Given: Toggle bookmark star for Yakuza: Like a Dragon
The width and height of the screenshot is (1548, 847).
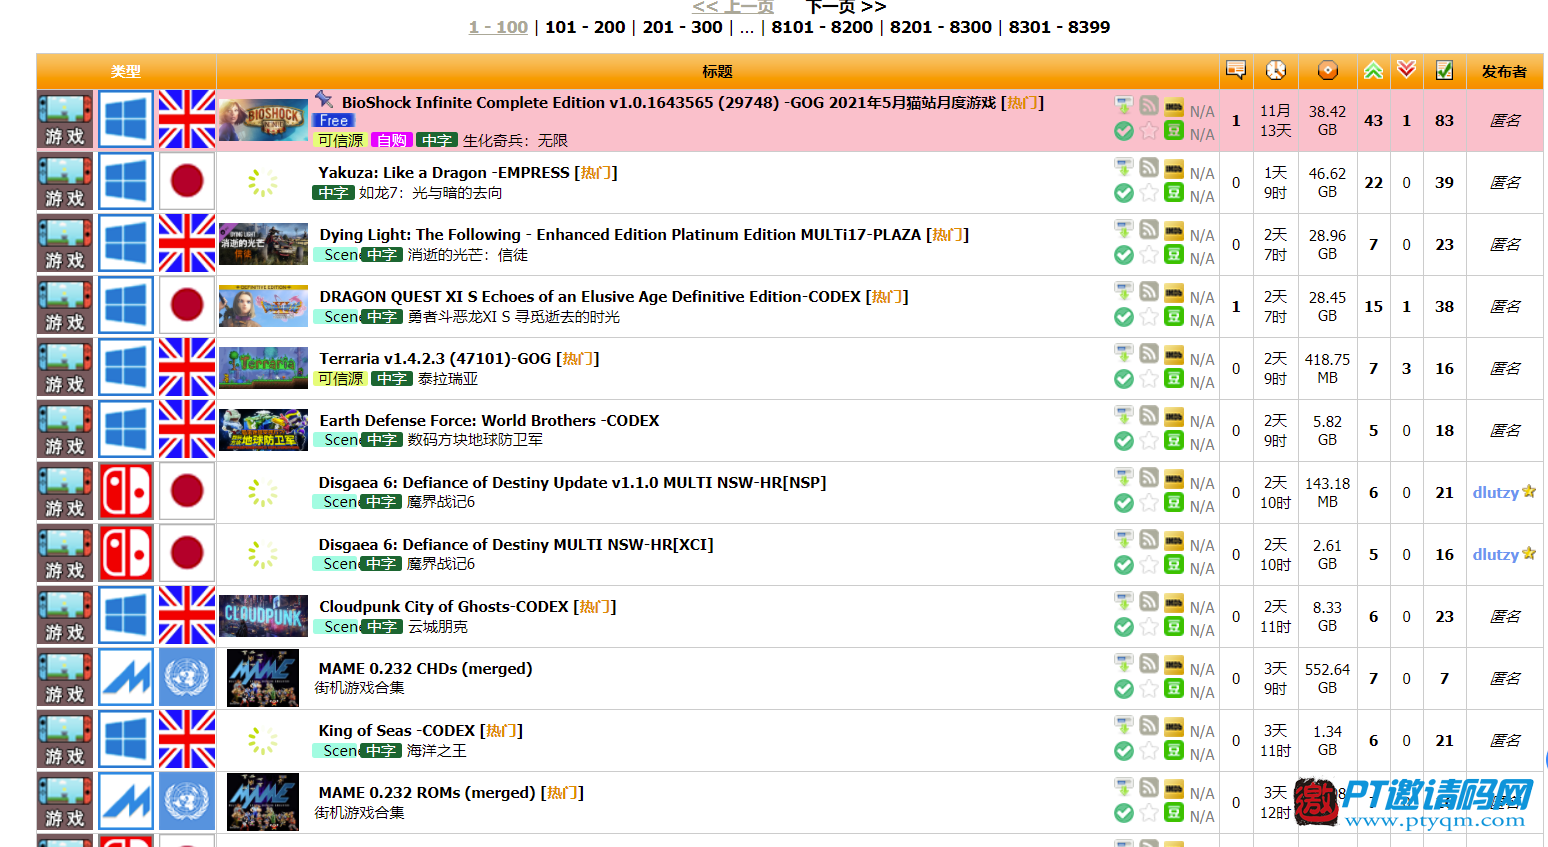Looking at the screenshot, I should [x=1149, y=192].
